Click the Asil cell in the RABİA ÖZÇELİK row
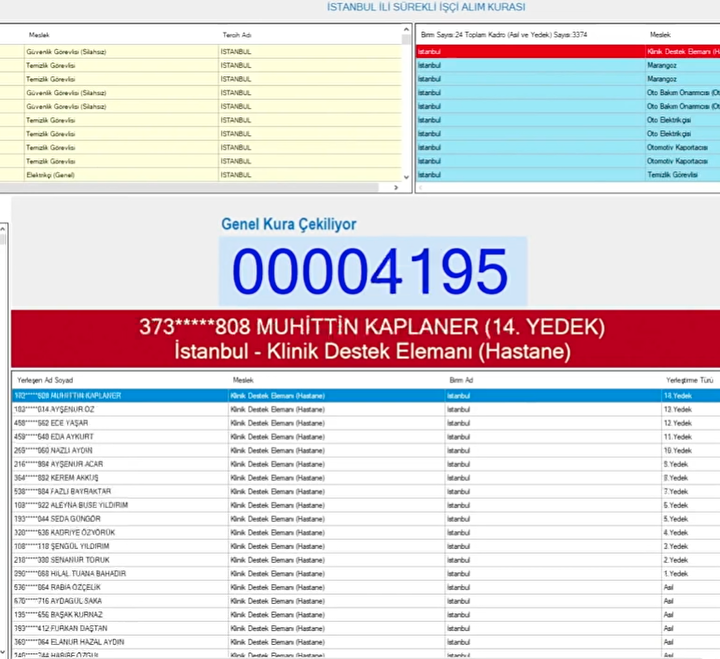 point(691,587)
